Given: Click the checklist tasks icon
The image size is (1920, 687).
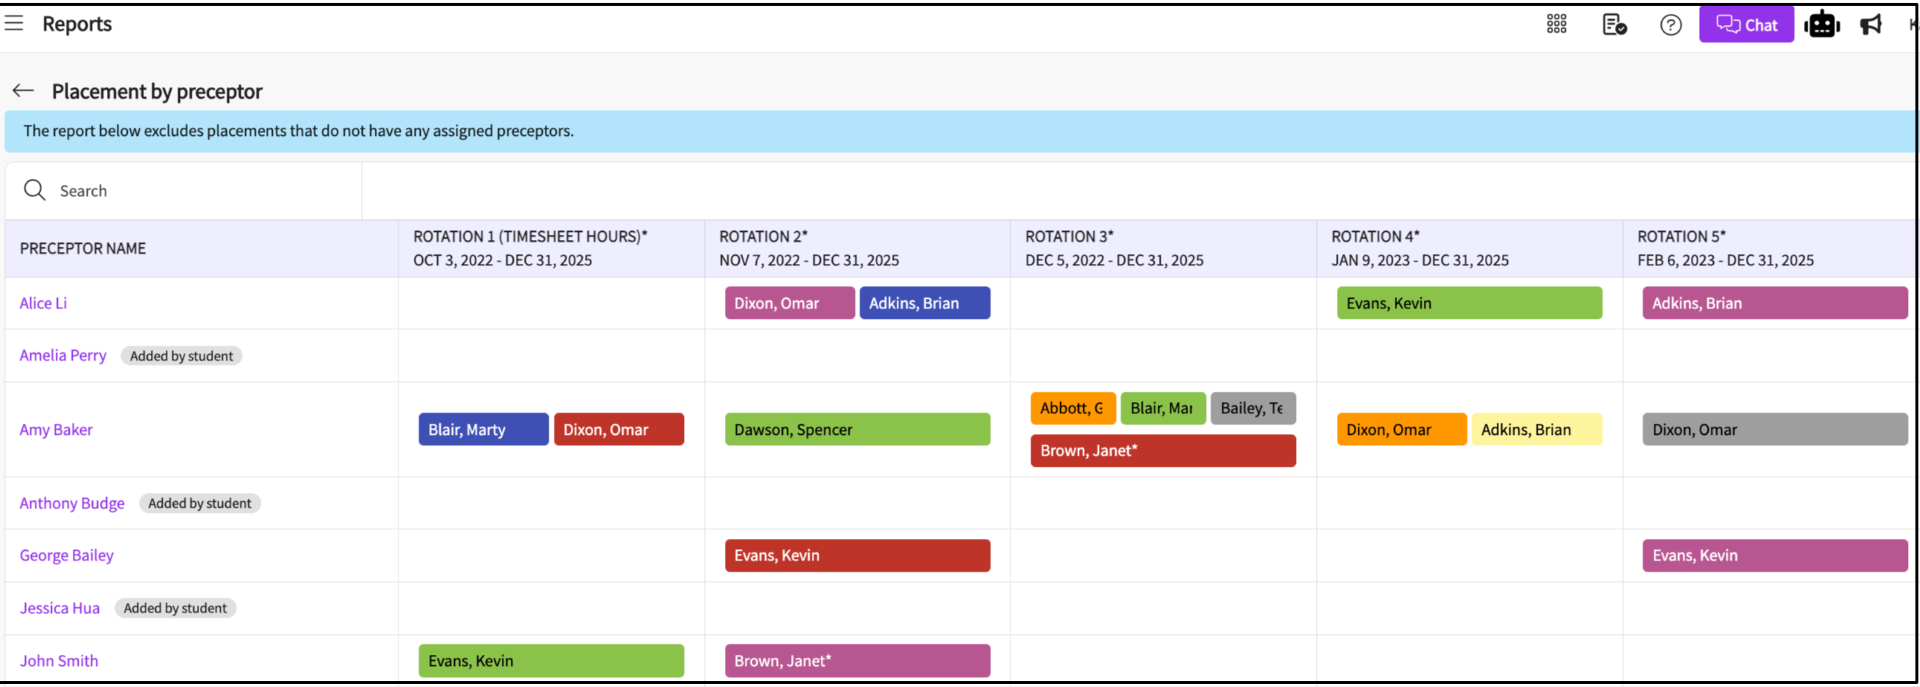Looking at the screenshot, I should (x=1614, y=24).
